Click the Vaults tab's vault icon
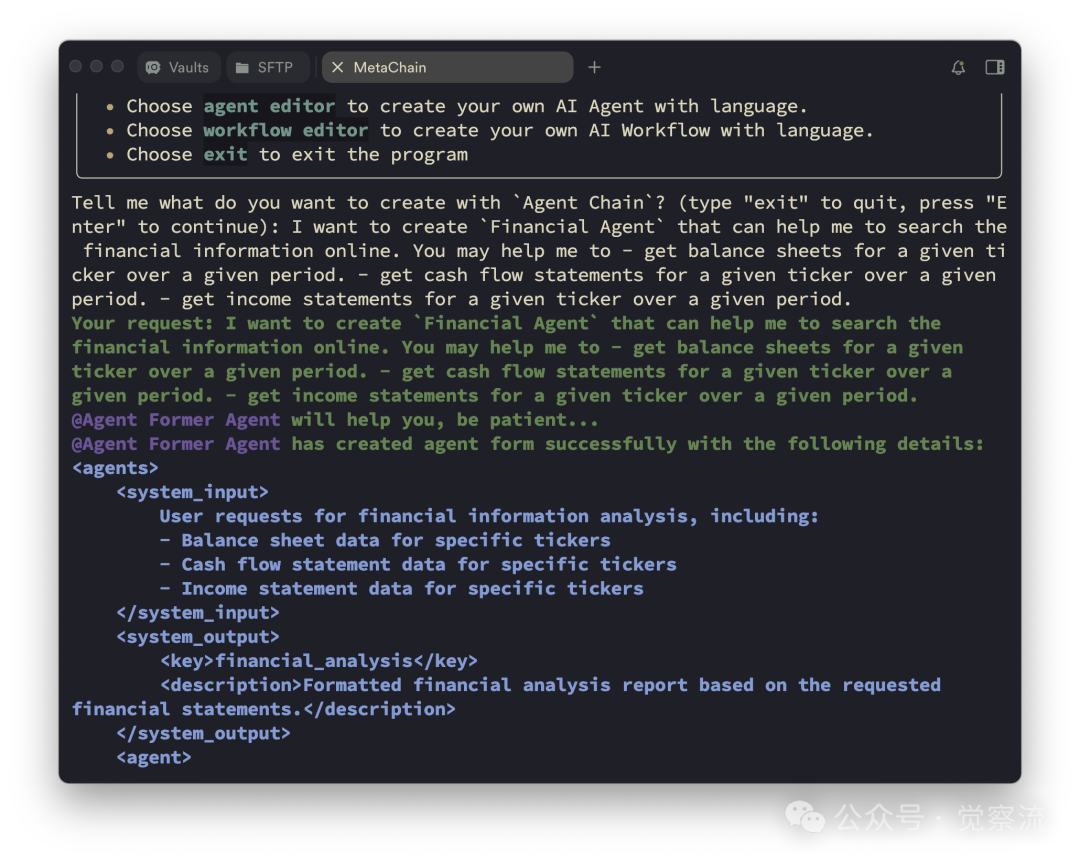 click(153, 68)
